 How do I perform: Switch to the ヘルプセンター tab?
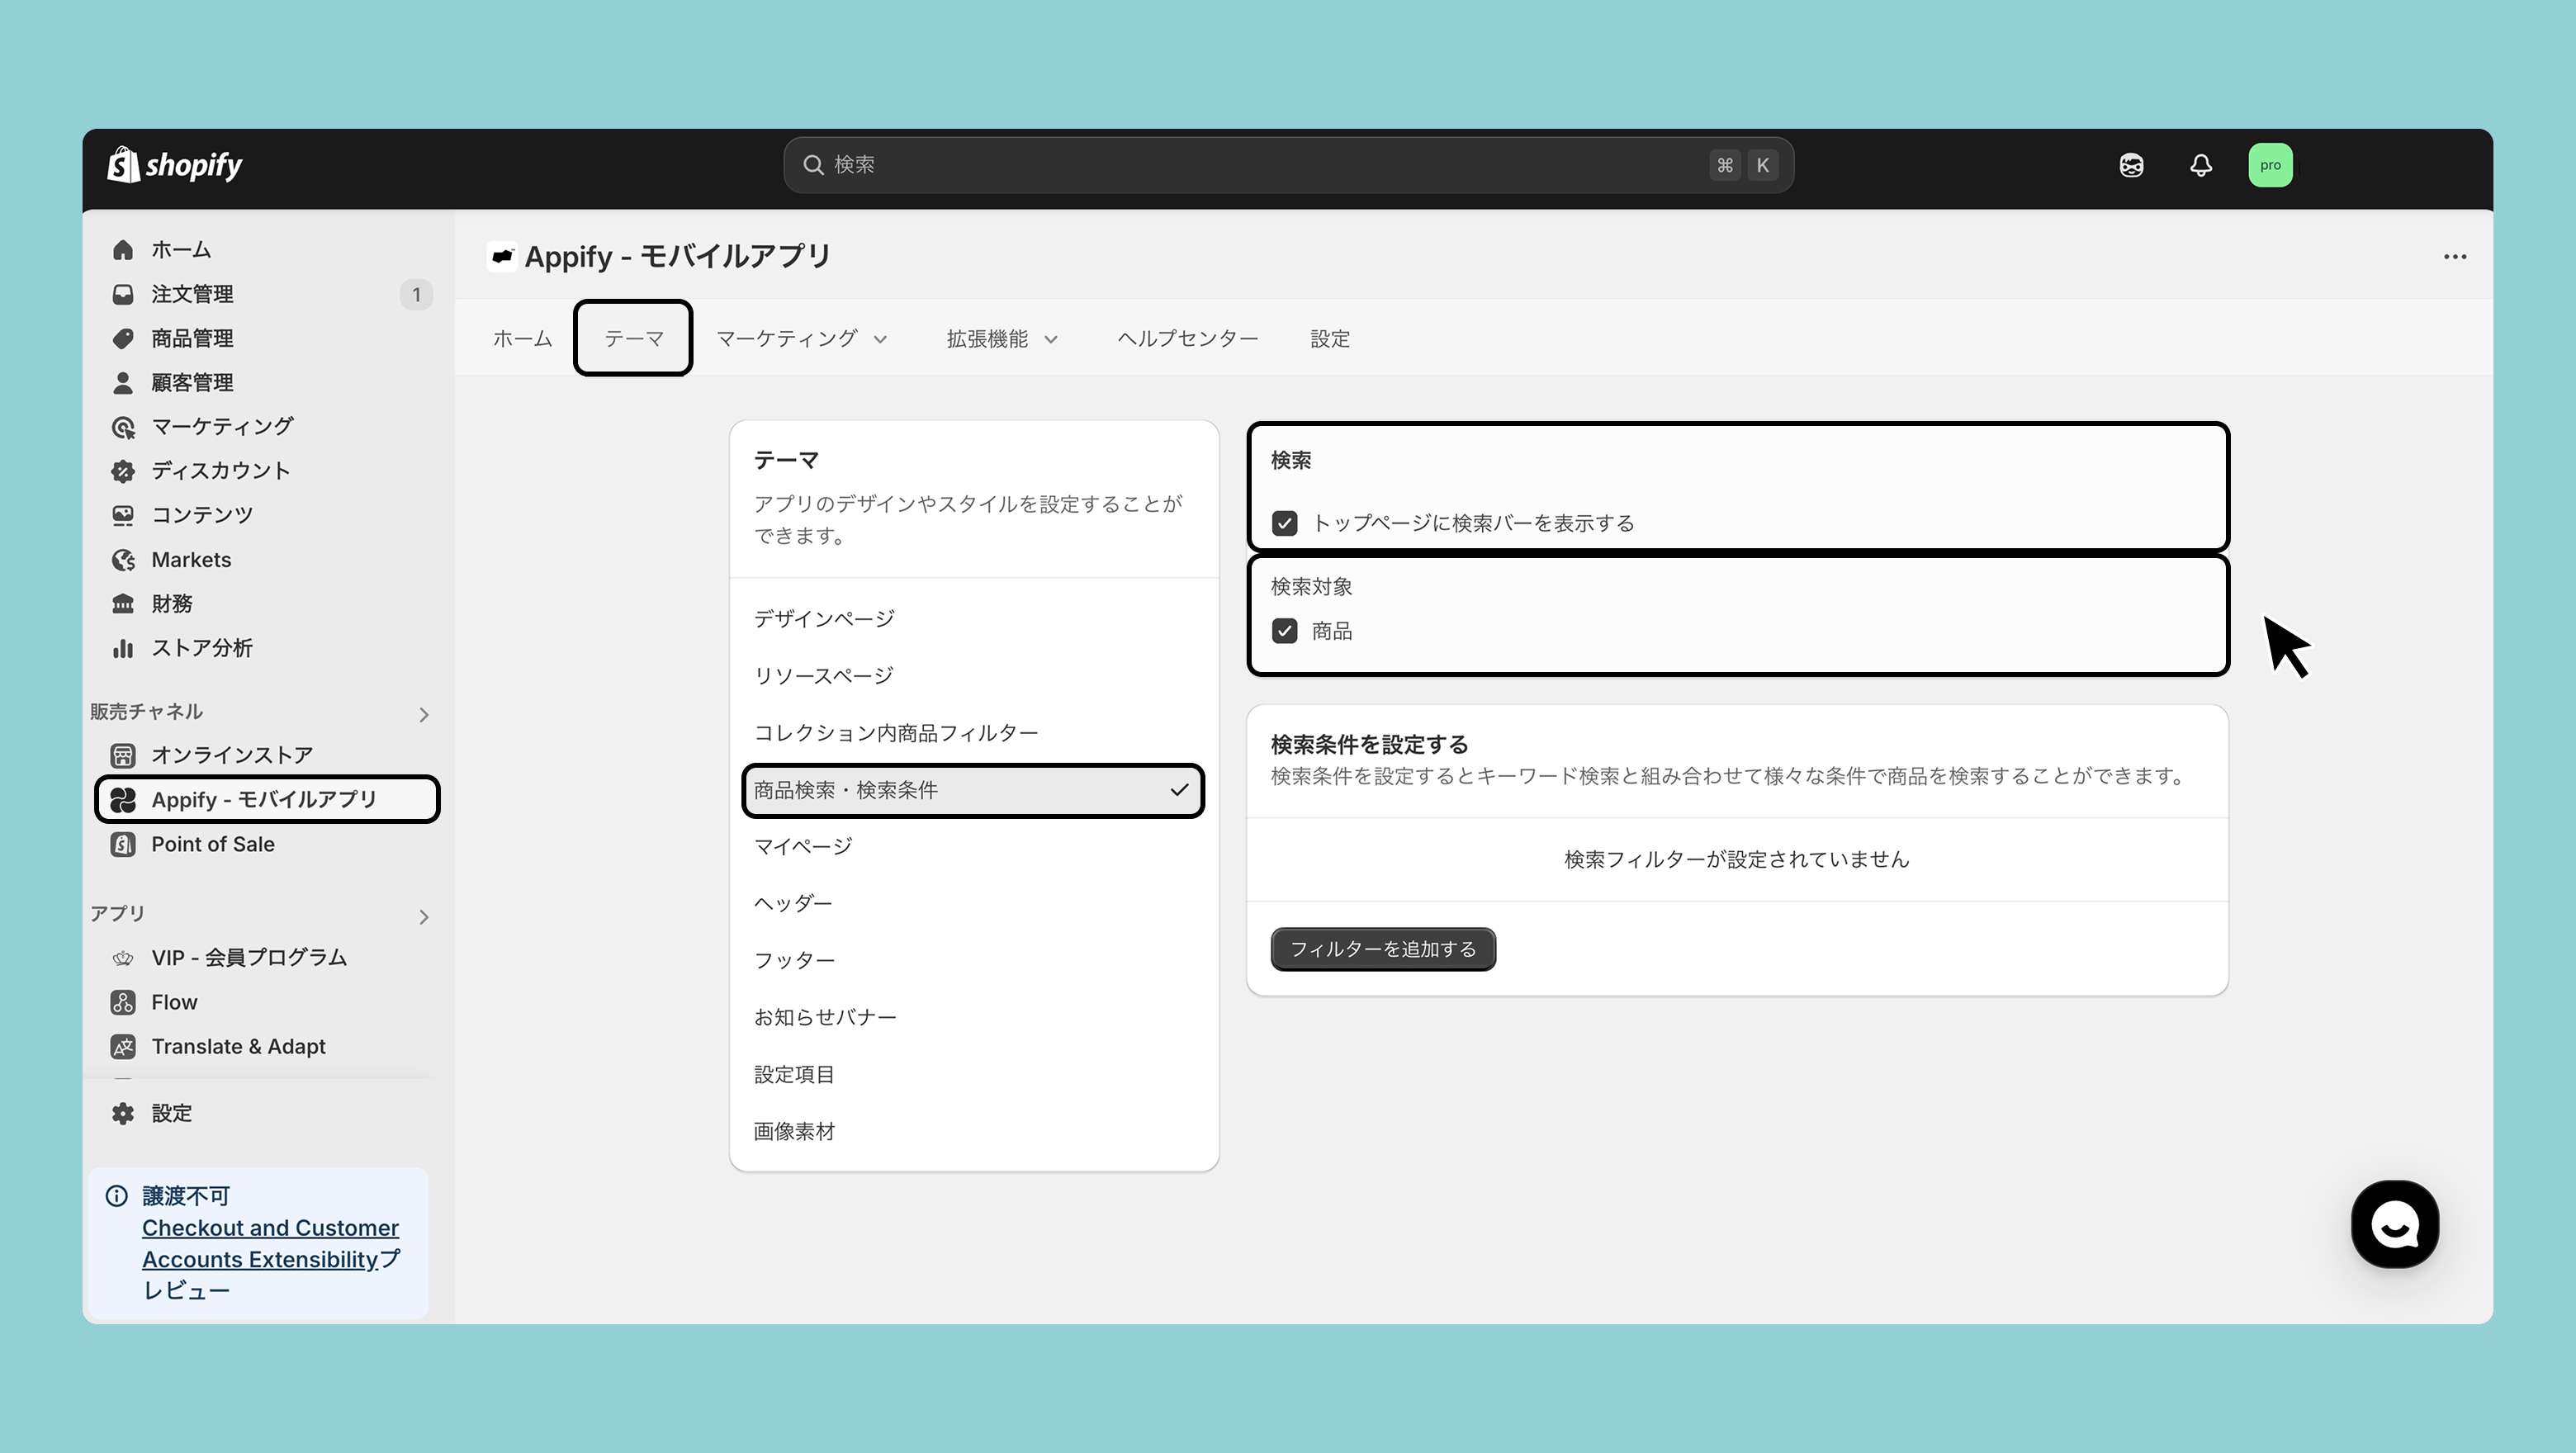(1187, 339)
